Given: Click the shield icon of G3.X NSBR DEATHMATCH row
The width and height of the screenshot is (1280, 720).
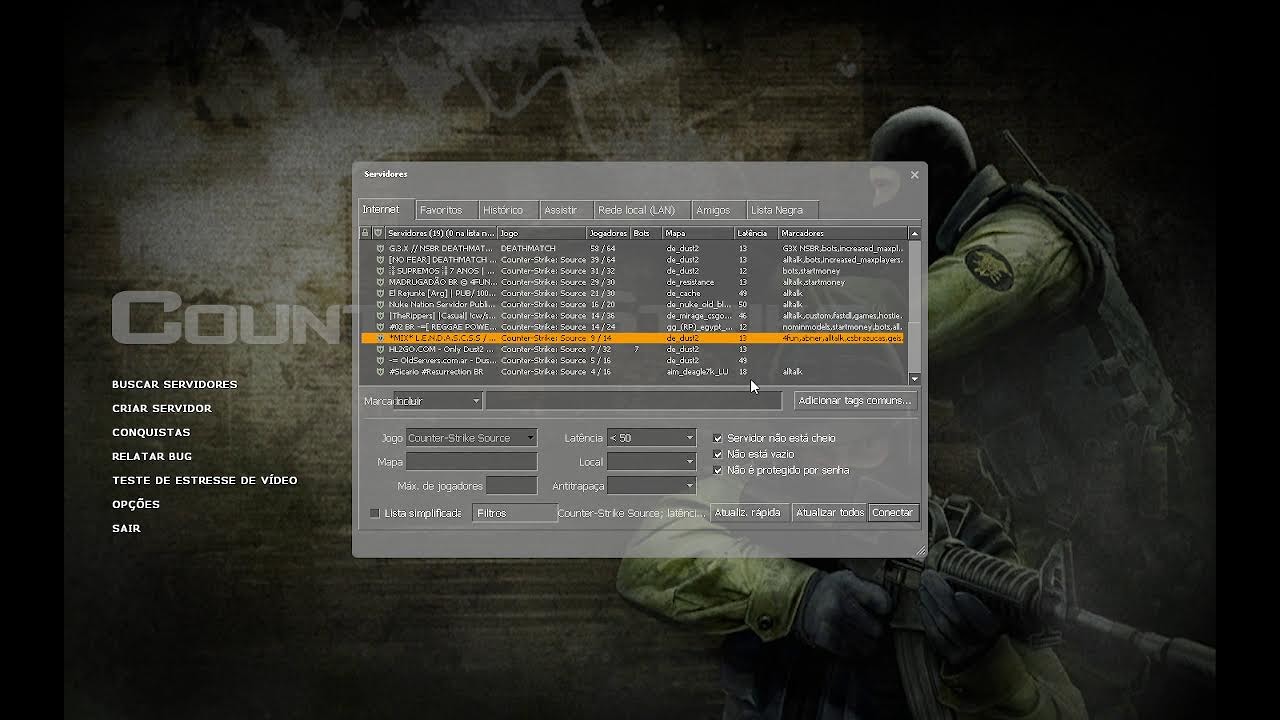Looking at the screenshot, I should coord(380,248).
